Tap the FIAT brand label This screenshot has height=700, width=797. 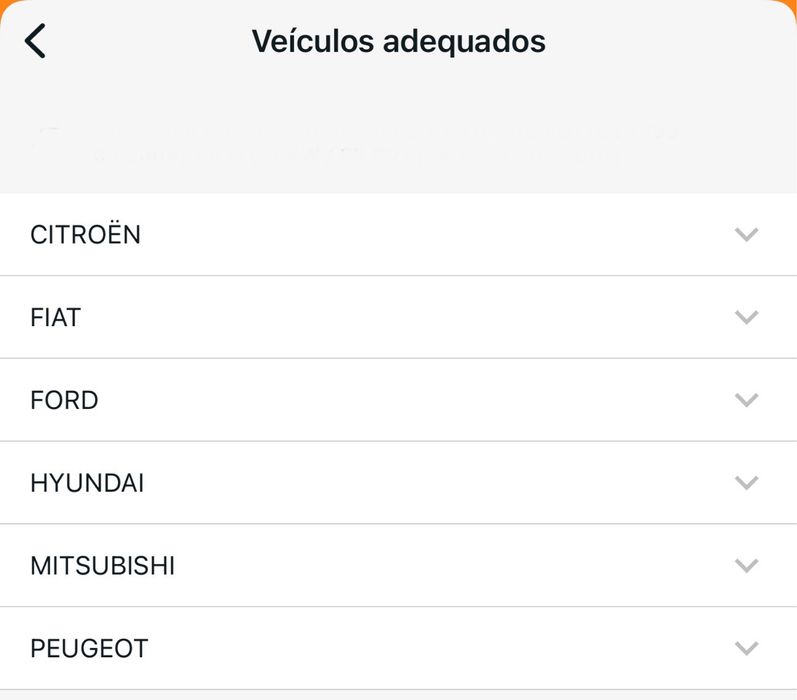(x=56, y=318)
